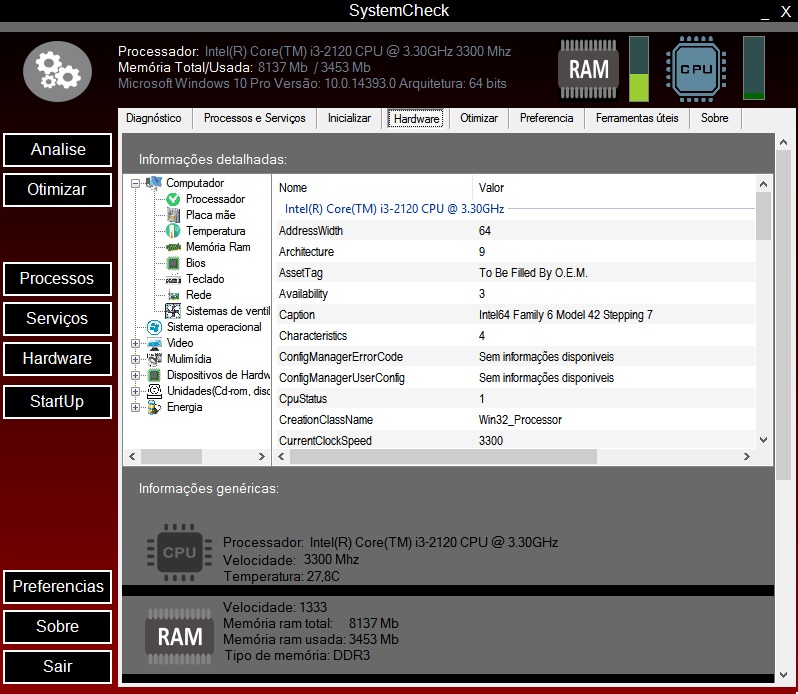Click the Otimizar sidebar button
The height and width of the screenshot is (694, 798).
coord(58,190)
